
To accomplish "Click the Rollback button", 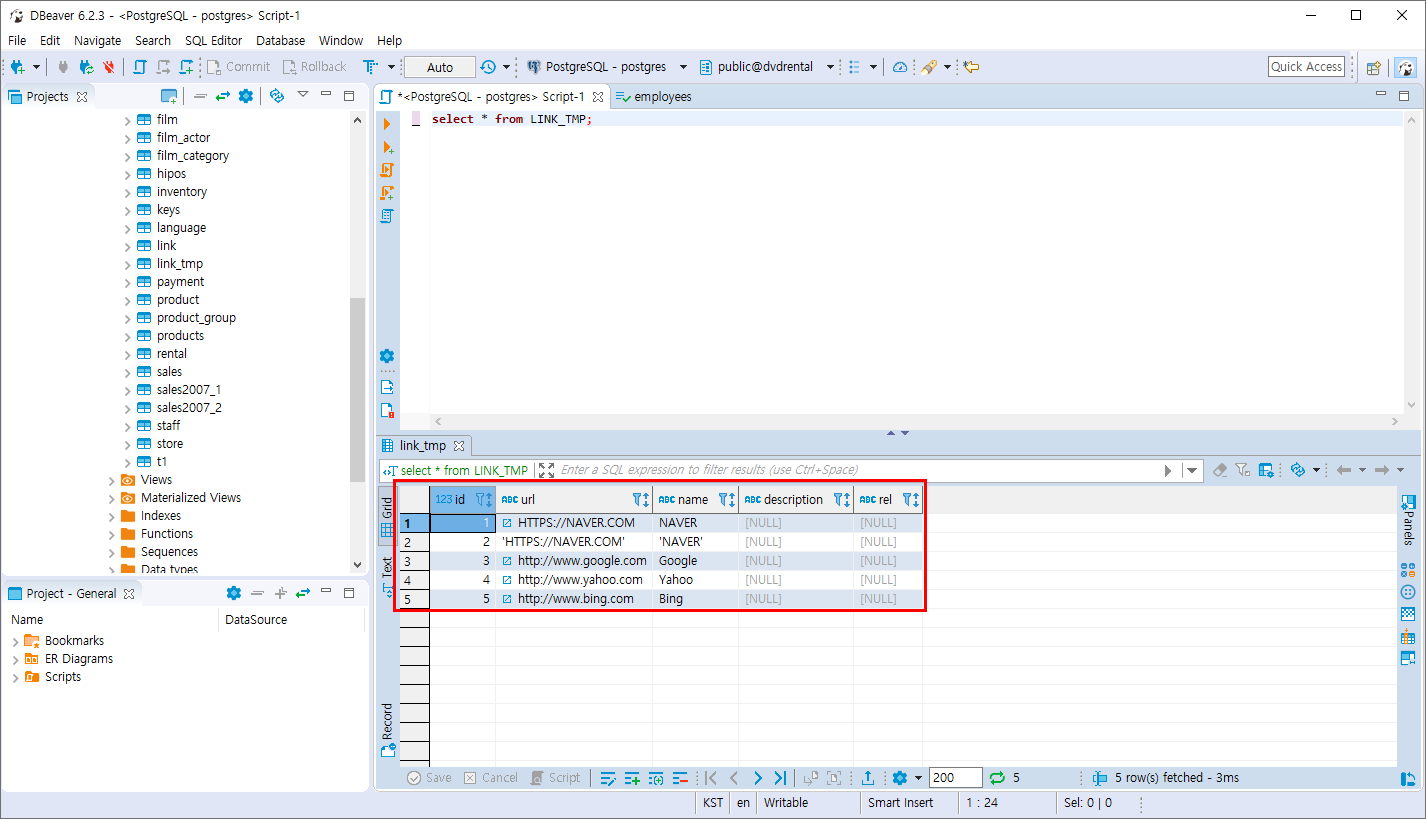I will tap(314, 67).
